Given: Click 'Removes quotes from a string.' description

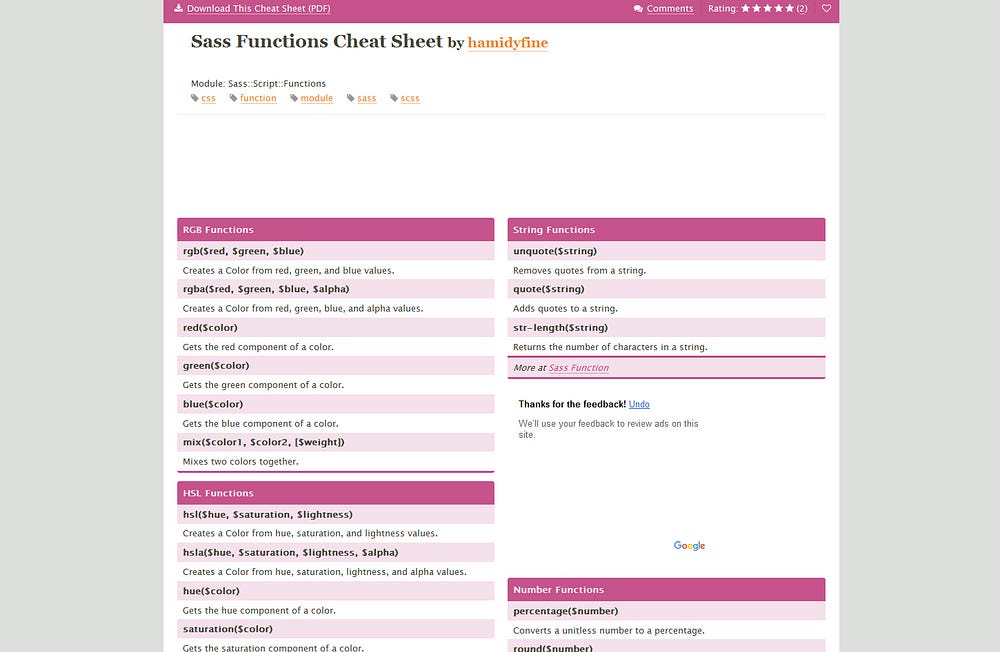Looking at the screenshot, I should 580,270.
